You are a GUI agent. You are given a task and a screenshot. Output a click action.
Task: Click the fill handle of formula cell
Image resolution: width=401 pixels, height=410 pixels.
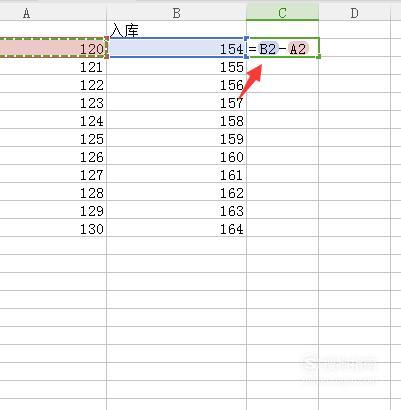(x=319, y=57)
